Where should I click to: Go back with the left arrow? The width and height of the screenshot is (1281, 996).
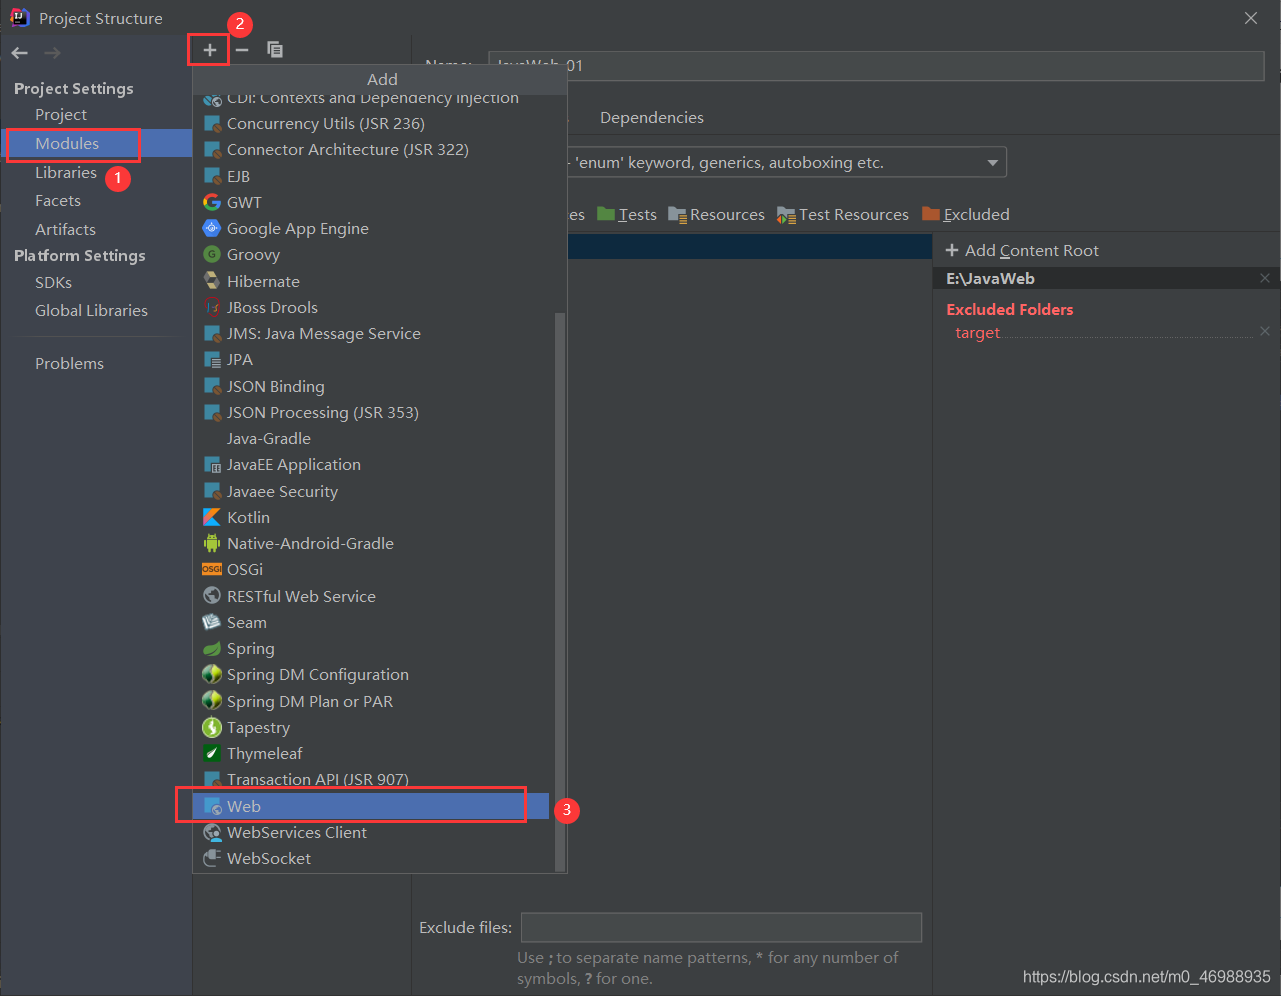tap(20, 53)
